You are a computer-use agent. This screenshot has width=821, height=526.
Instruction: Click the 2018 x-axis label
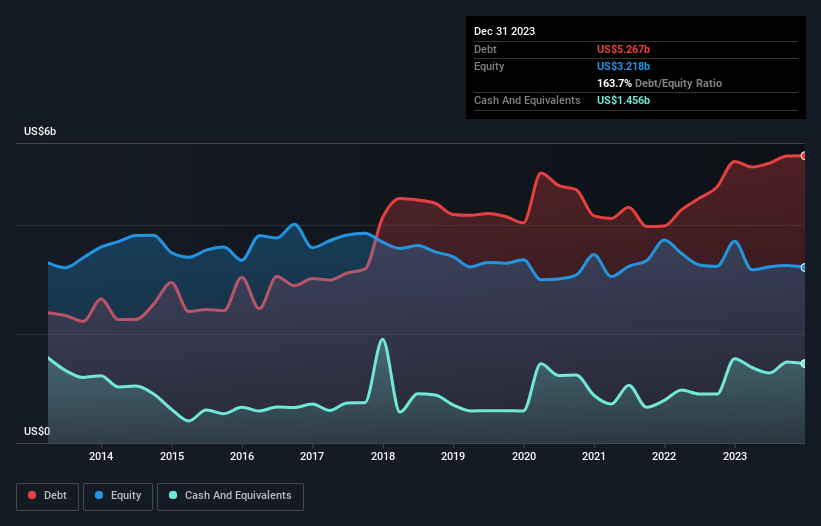(x=383, y=456)
